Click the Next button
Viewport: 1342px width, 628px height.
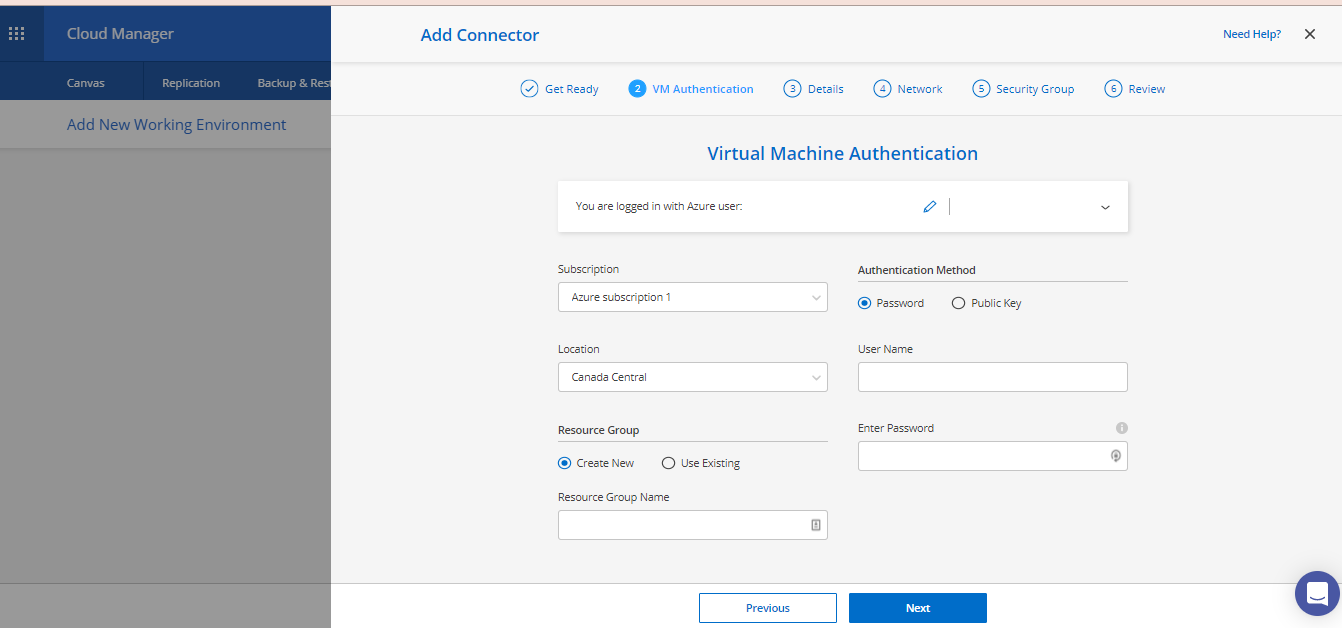(917, 608)
